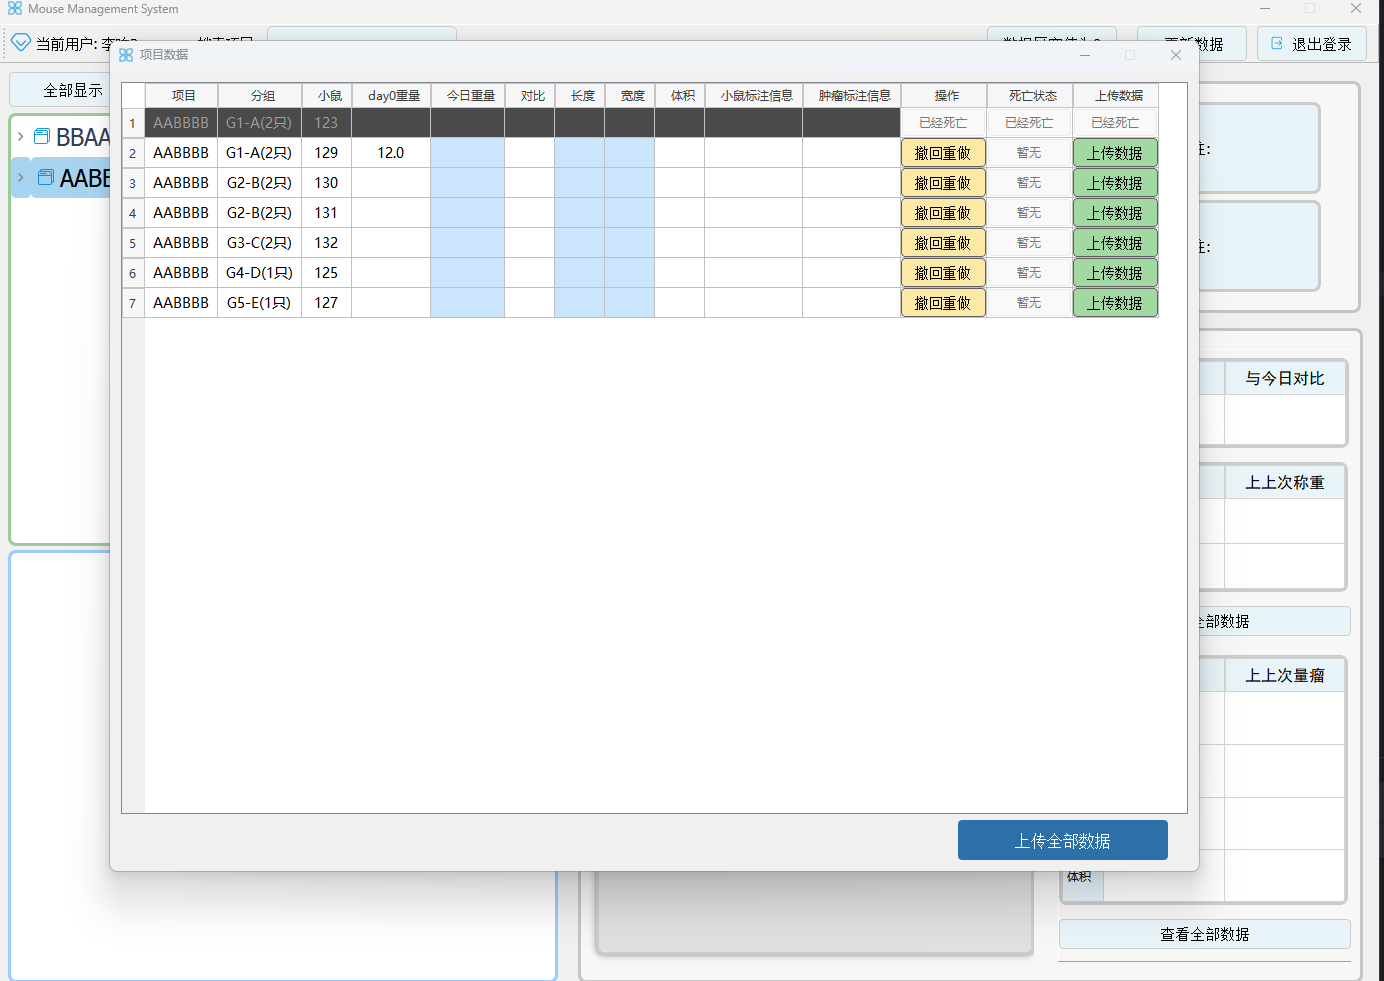Expand the BBAA tree node
The height and width of the screenshot is (981, 1384).
(x=20, y=137)
